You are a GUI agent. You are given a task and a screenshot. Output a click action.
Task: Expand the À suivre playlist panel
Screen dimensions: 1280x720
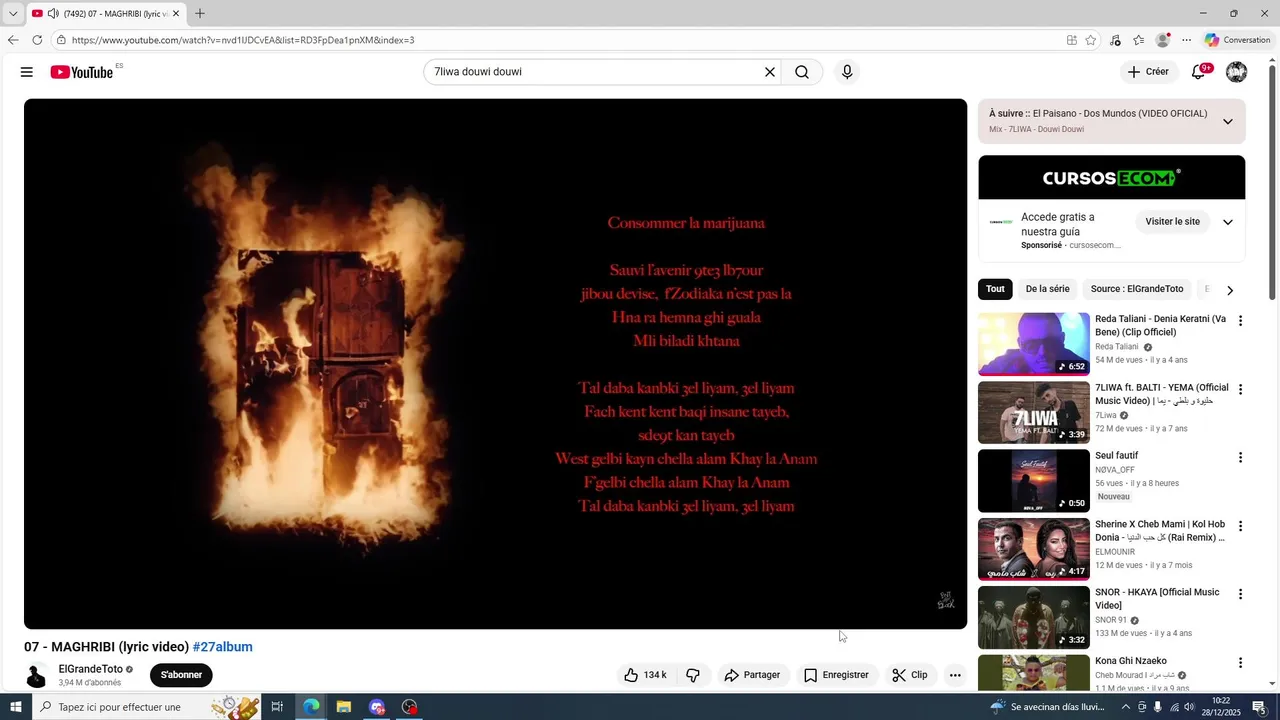pos(1228,121)
